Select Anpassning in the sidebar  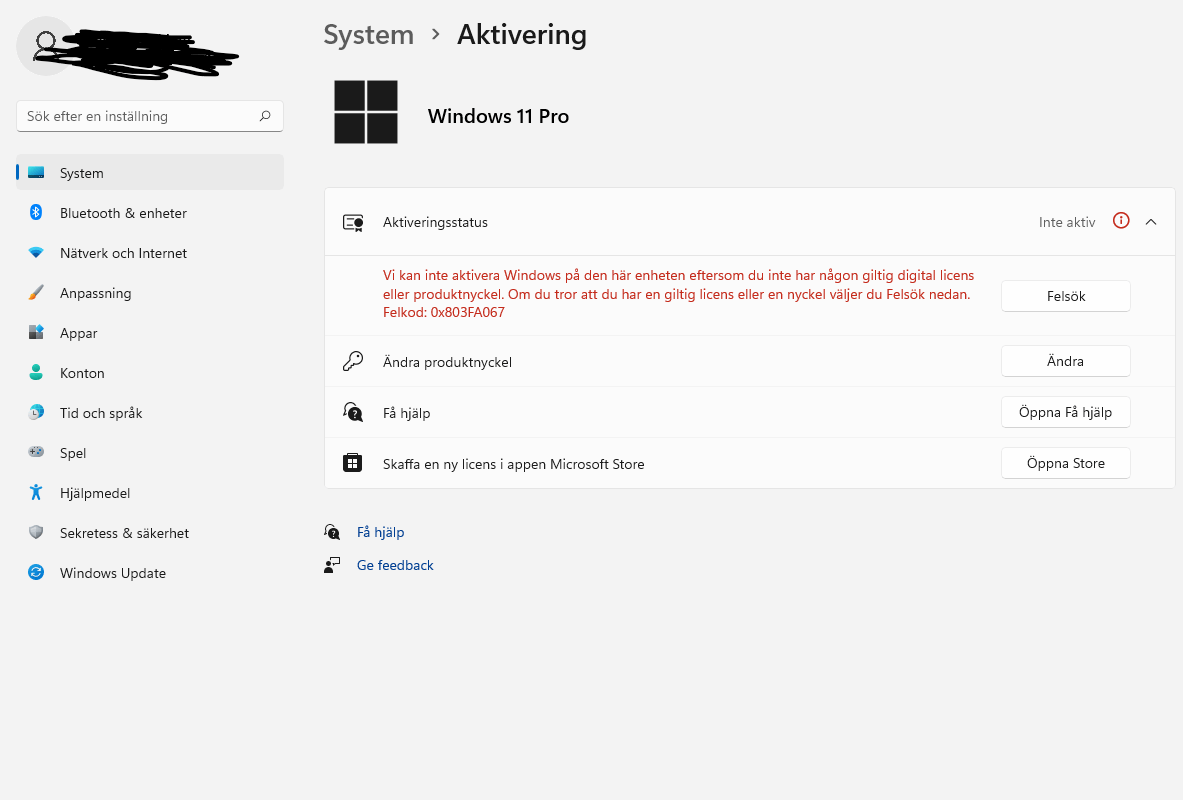pyautogui.click(x=150, y=293)
